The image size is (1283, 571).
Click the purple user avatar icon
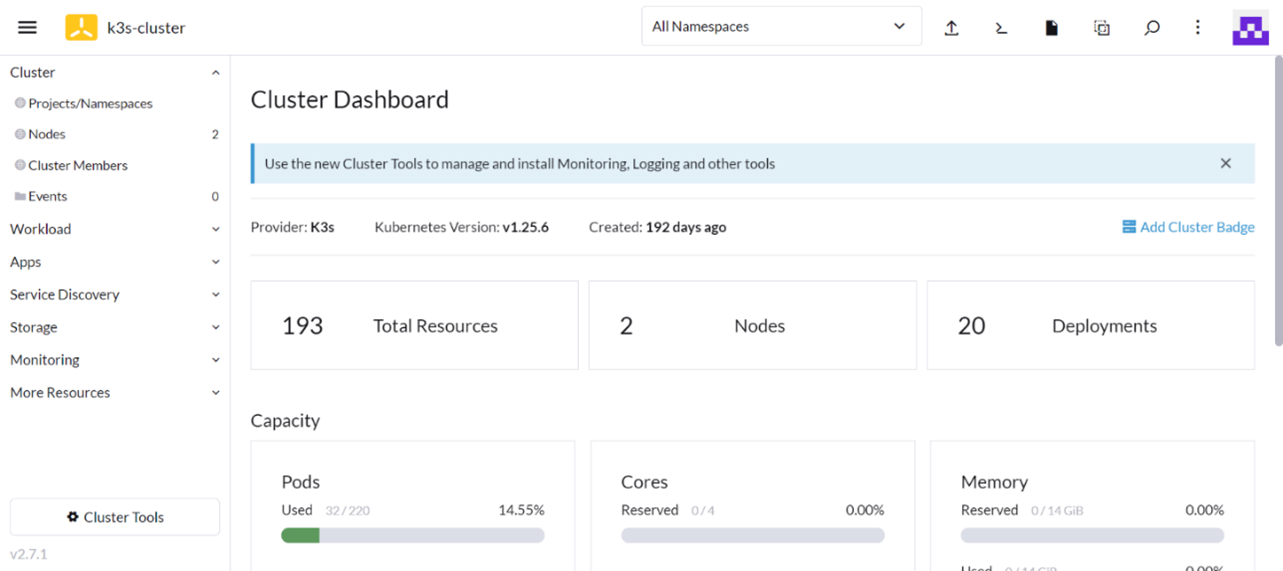1250,28
